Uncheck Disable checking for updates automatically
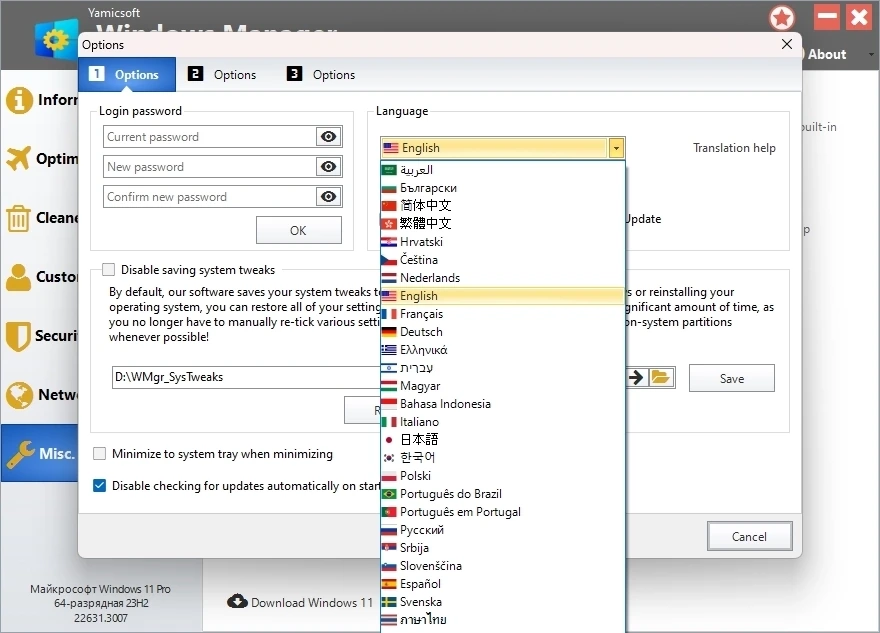The width and height of the screenshot is (880, 633). 99,485
